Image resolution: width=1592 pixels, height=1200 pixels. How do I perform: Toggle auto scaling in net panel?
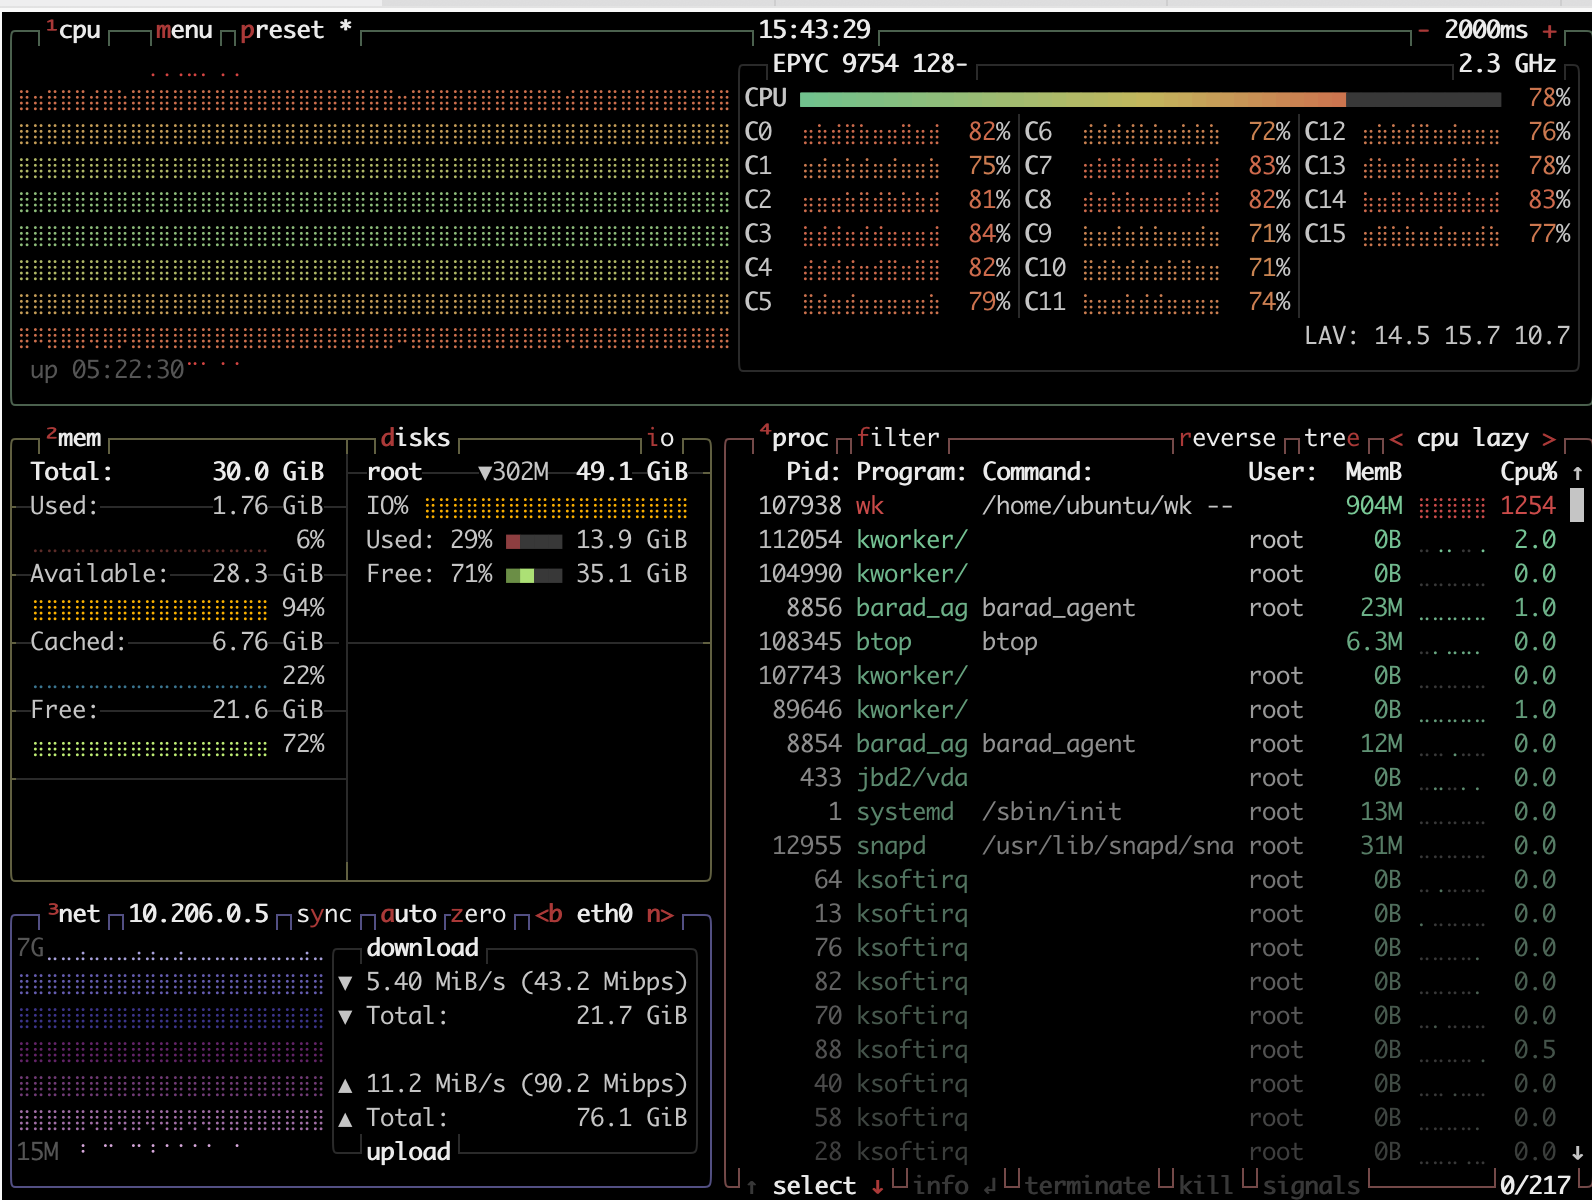pyautogui.click(x=408, y=914)
